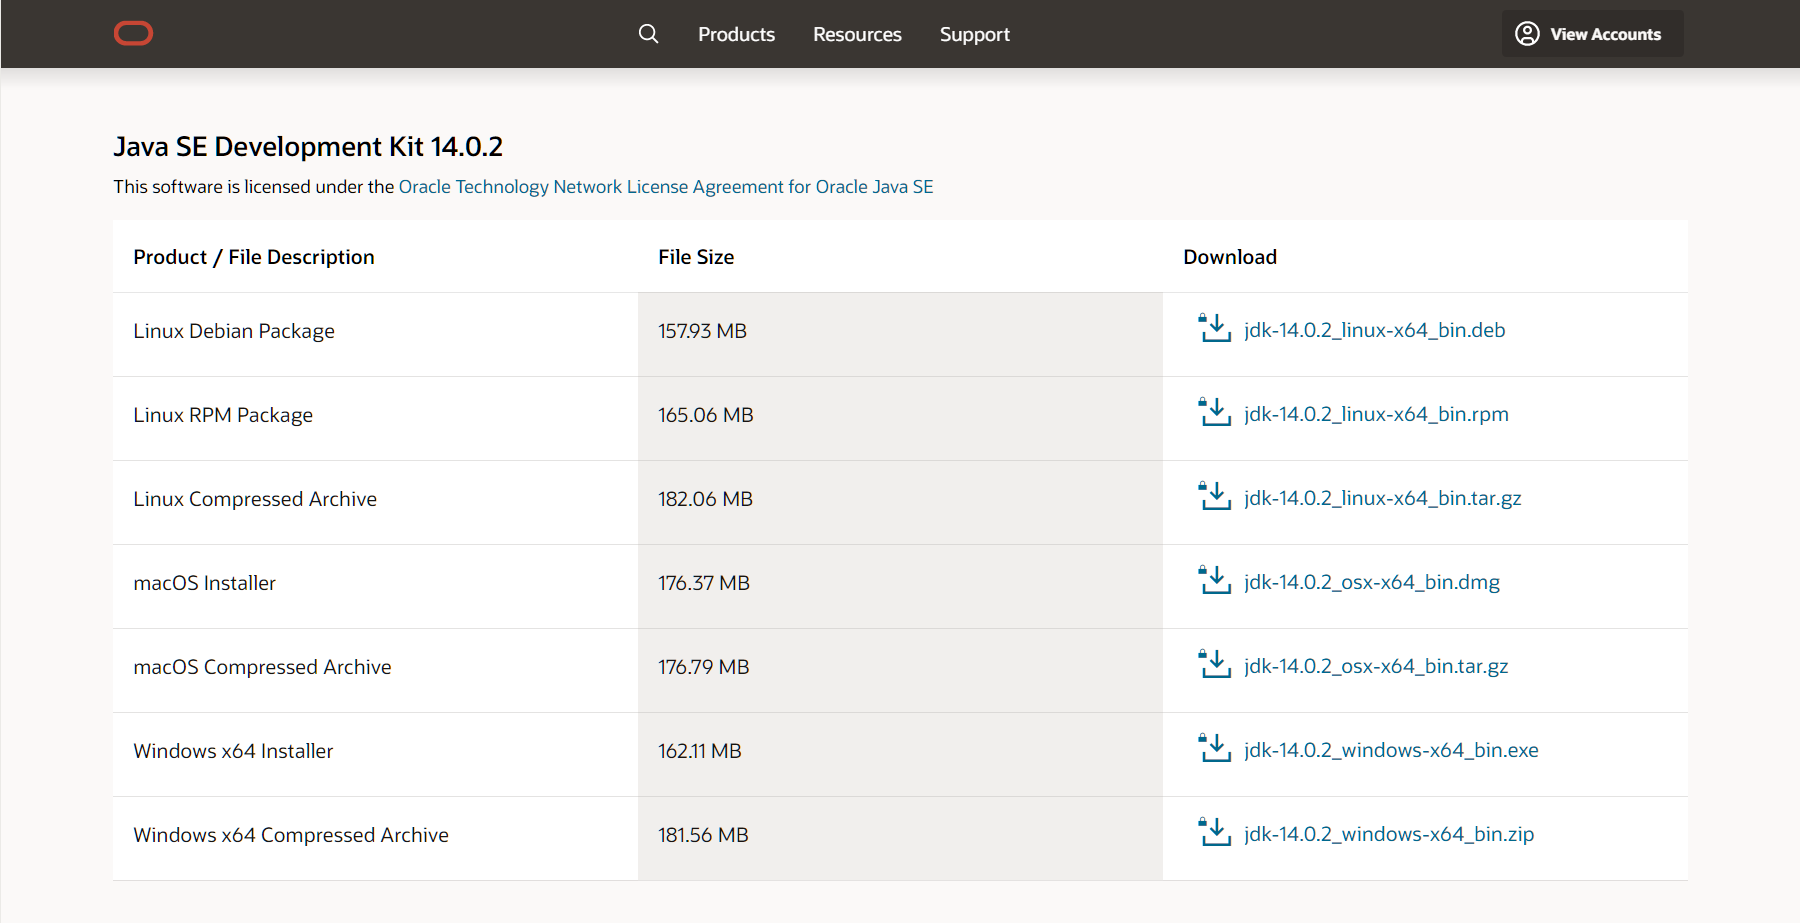Click download icon for jdk-14.0.2_linux-x64_bin.rpm

[1215, 412]
